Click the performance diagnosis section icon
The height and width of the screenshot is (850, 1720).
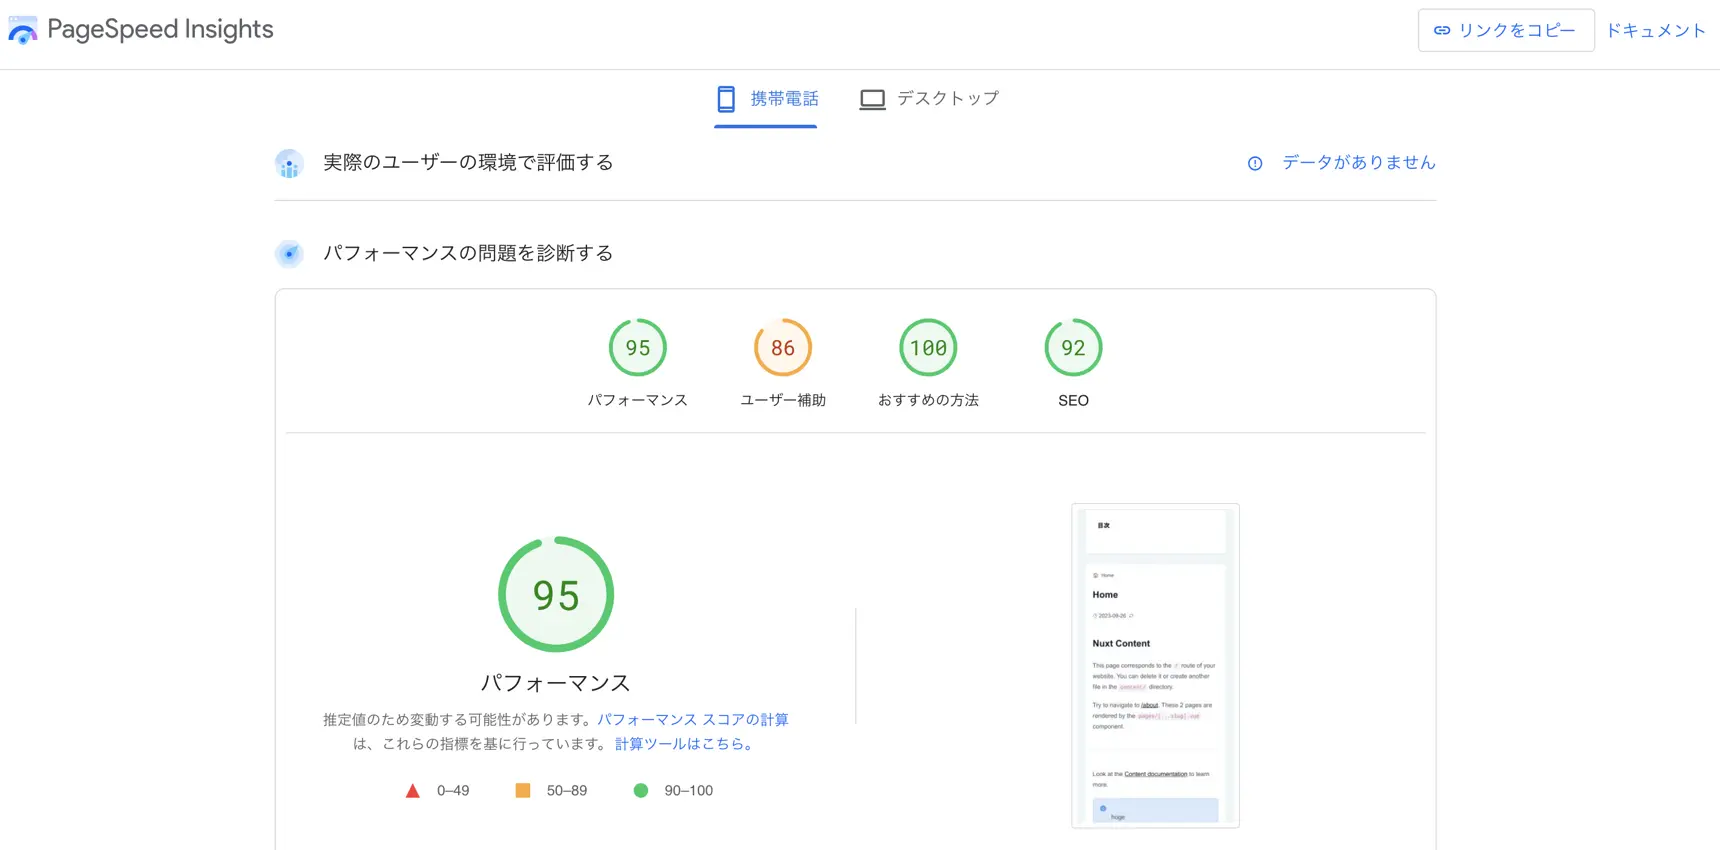click(x=289, y=254)
